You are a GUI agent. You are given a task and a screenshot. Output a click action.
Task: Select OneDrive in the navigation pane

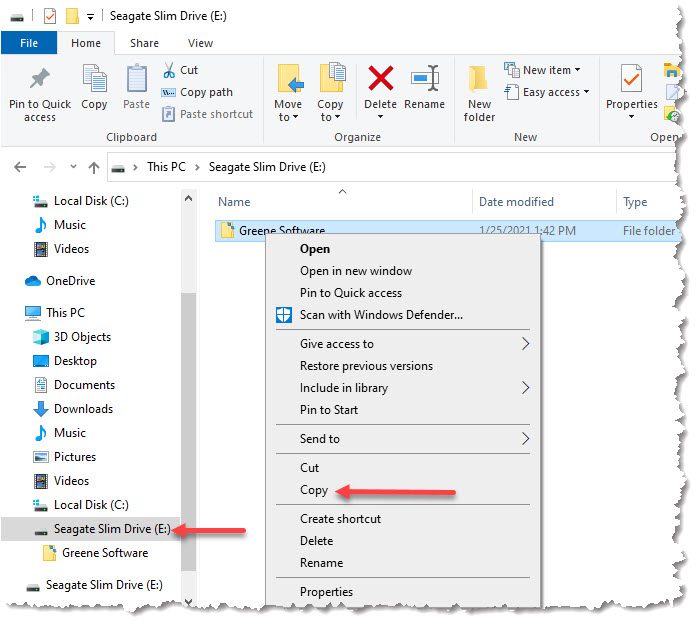[x=70, y=281]
